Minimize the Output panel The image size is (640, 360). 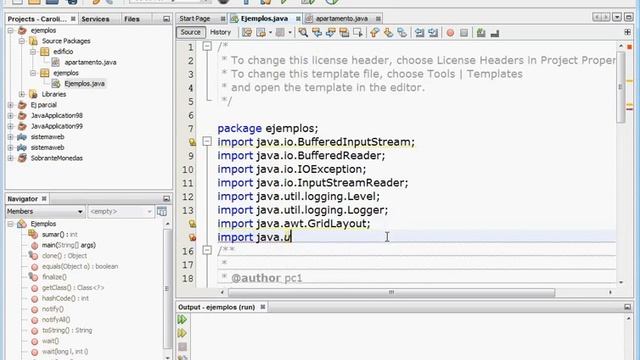pos(627,307)
